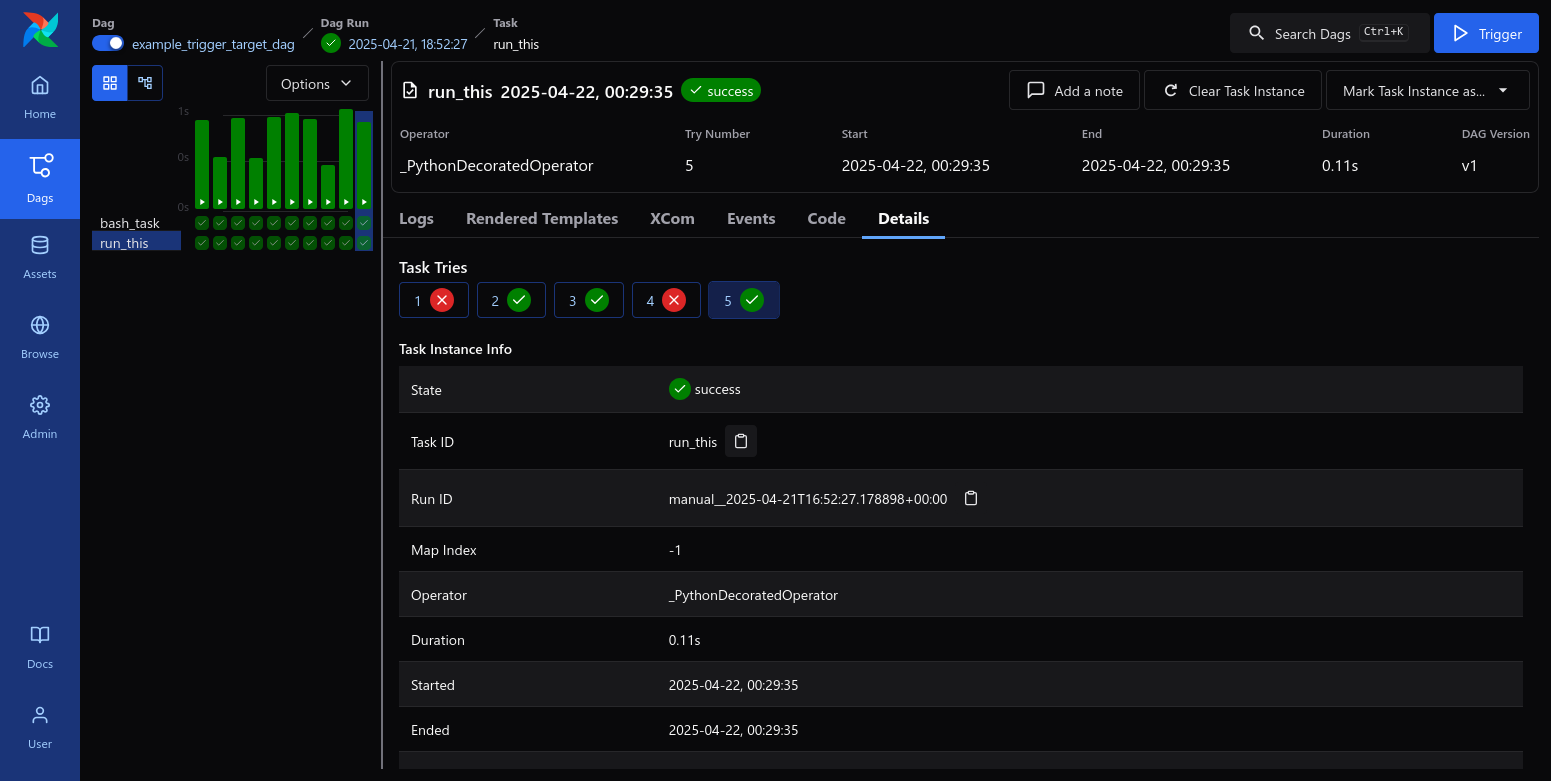Open Mark Task Instance as dropdown
The image size is (1551, 781).
(x=1427, y=90)
